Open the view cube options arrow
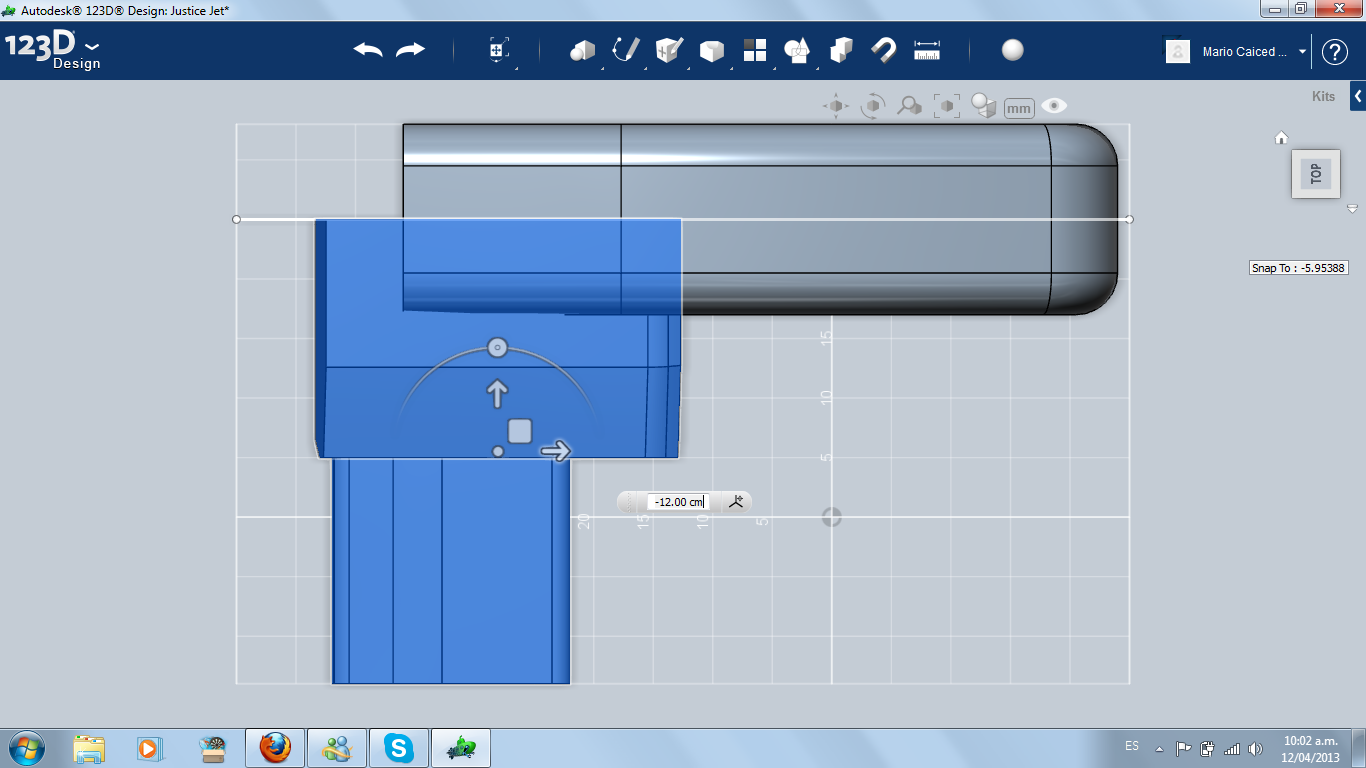The image size is (1366, 768). (x=1352, y=209)
